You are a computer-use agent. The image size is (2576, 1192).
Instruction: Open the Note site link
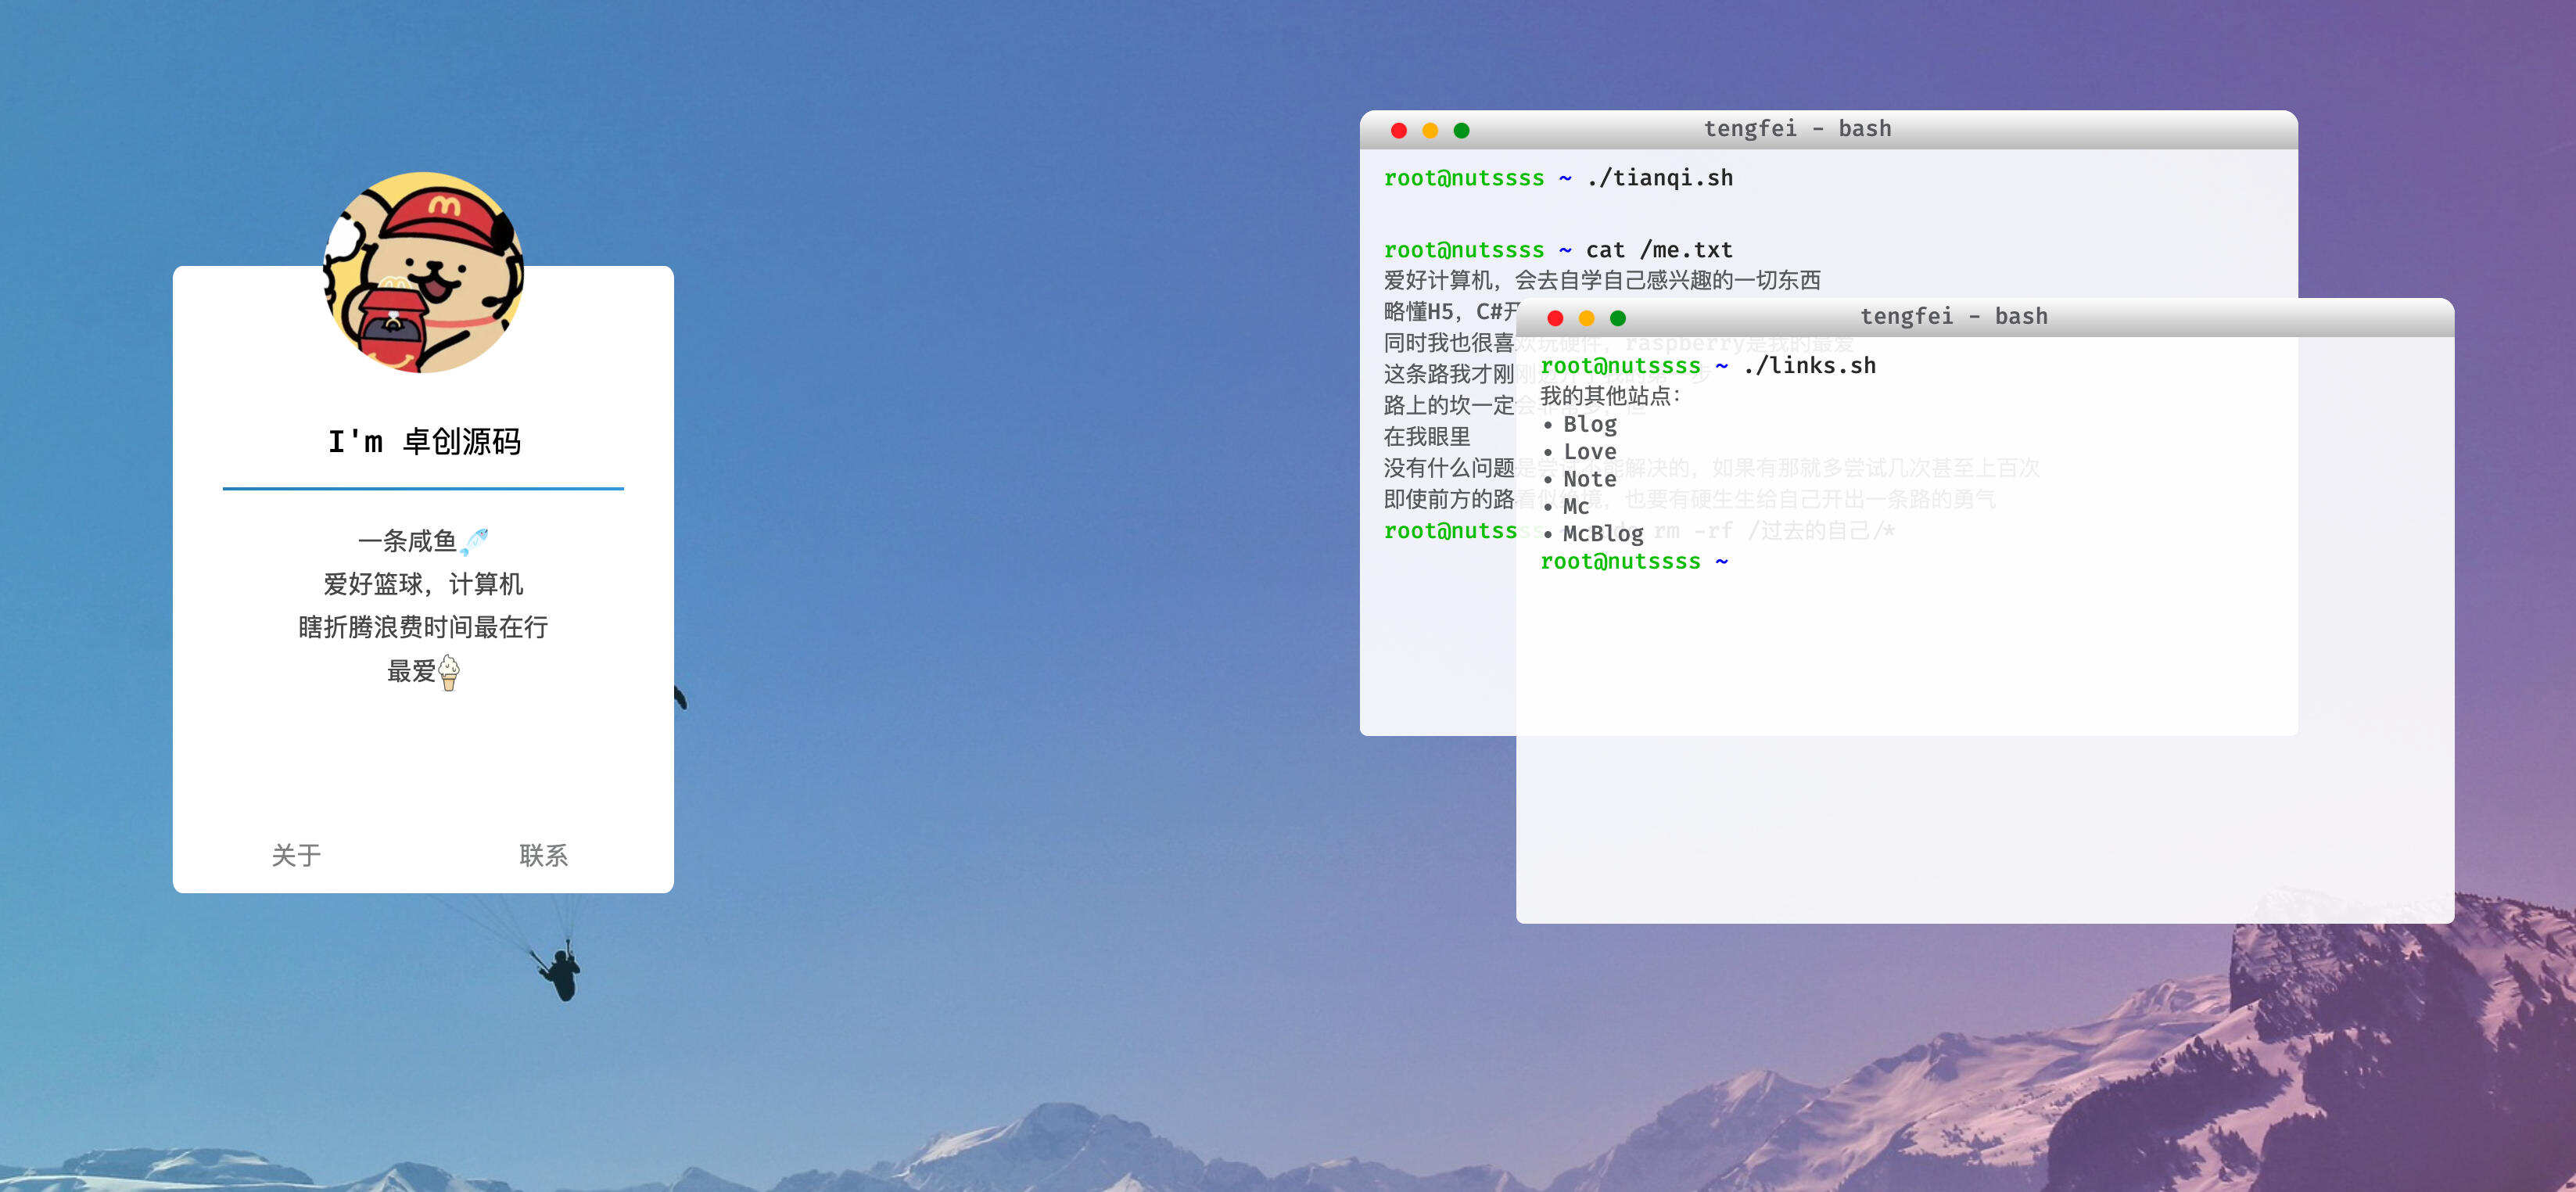[1589, 479]
